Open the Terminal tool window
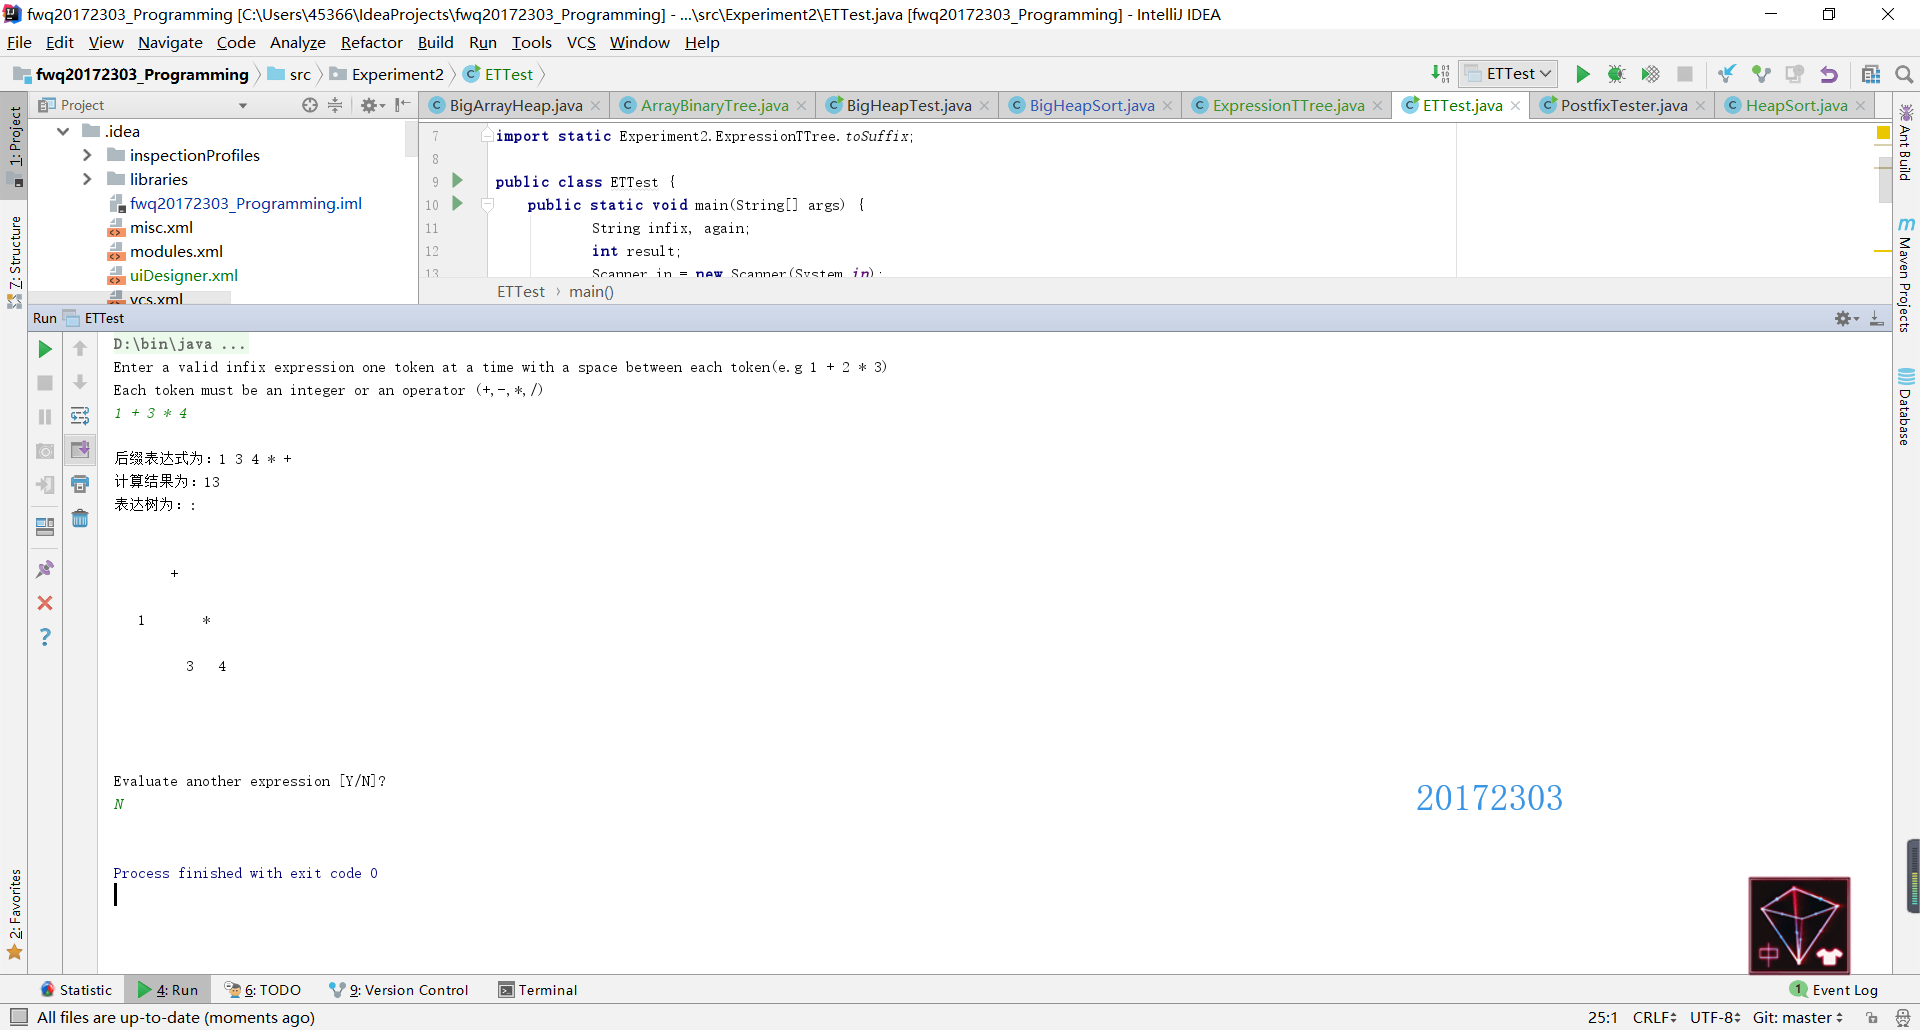The image size is (1920, 1030). (538, 990)
